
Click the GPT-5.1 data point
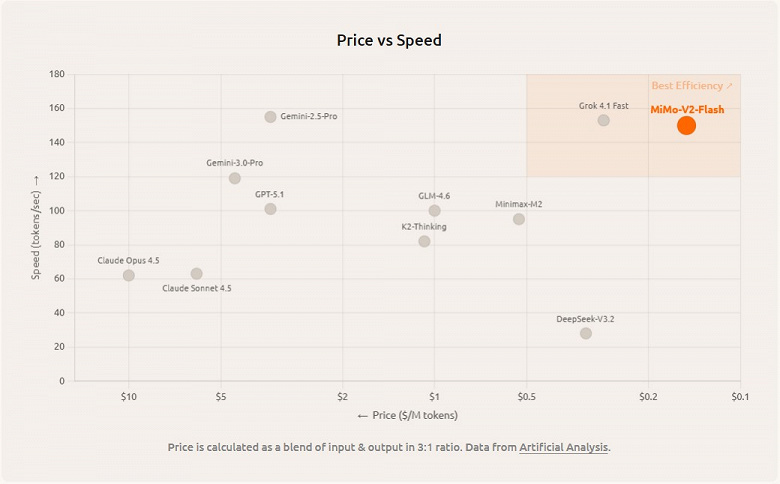tap(270, 209)
